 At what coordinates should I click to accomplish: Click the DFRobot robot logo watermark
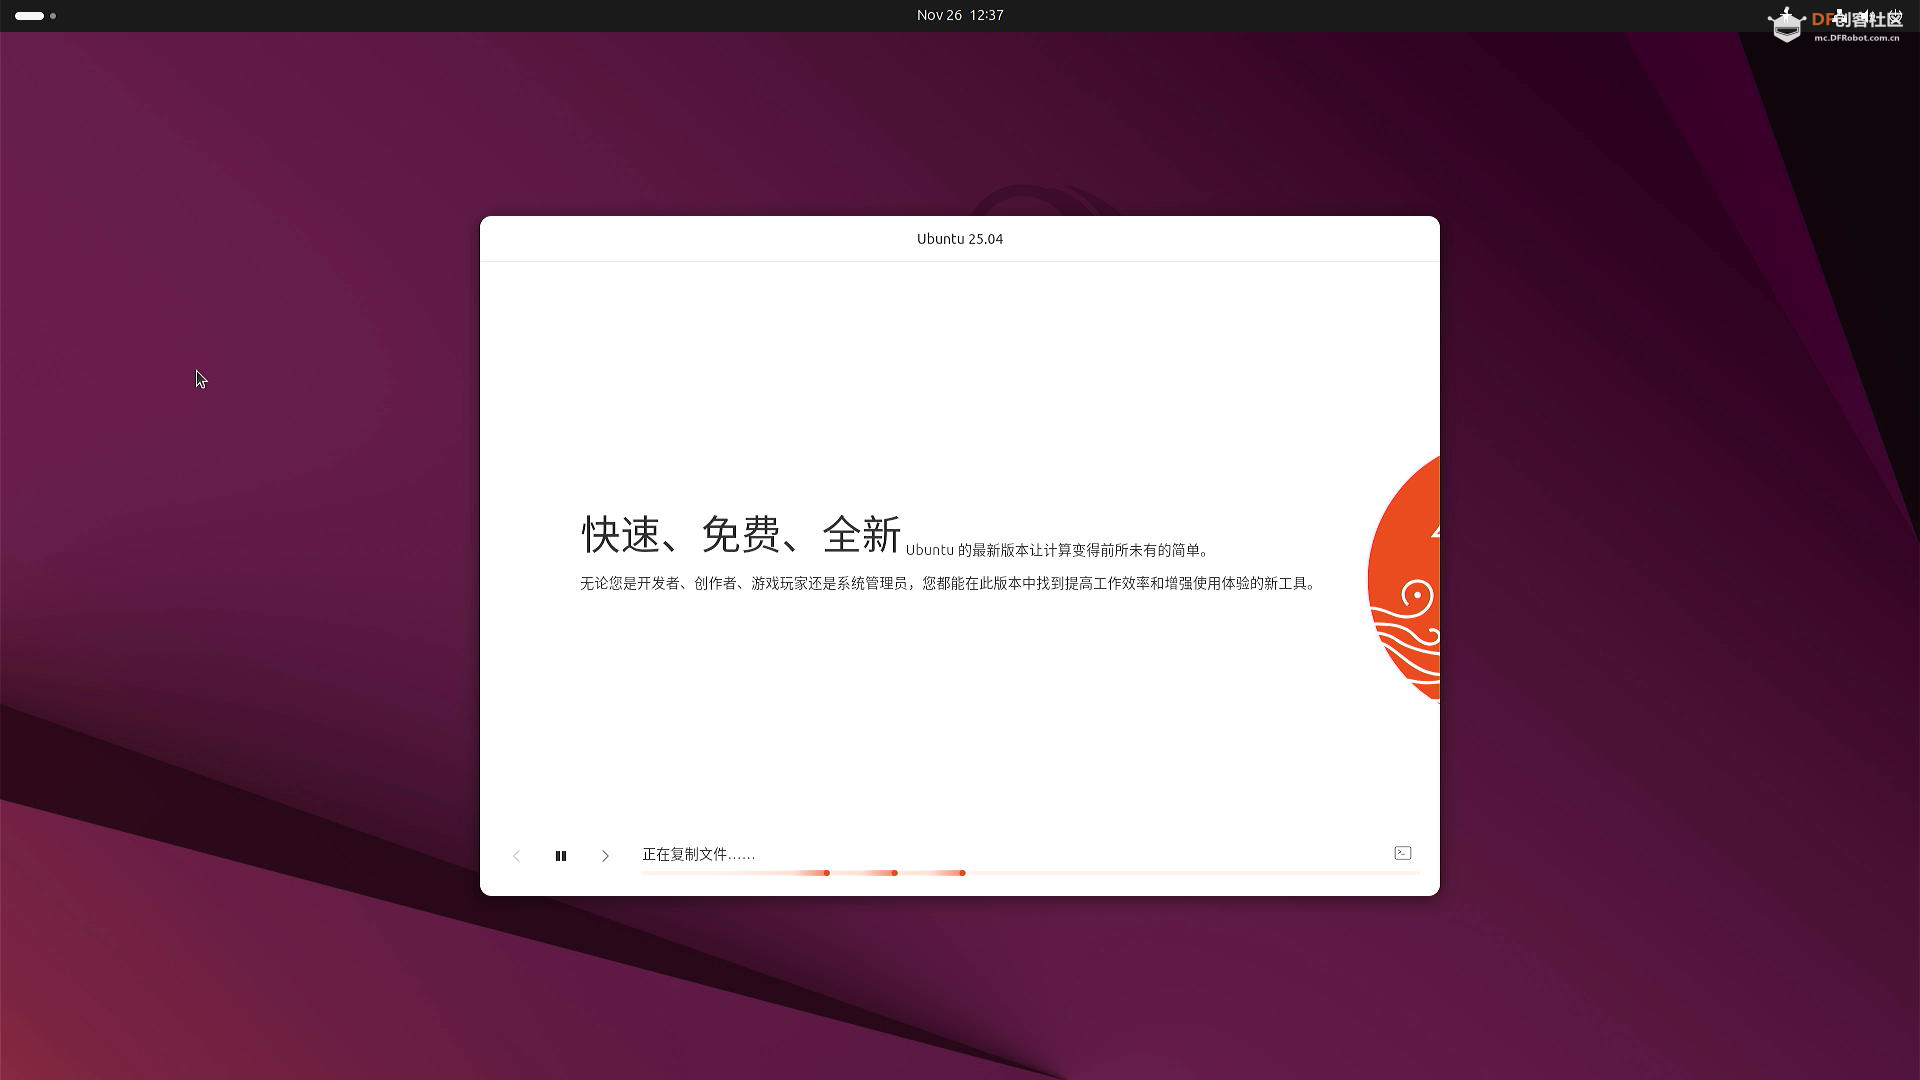pyautogui.click(x=1786, y=24)
